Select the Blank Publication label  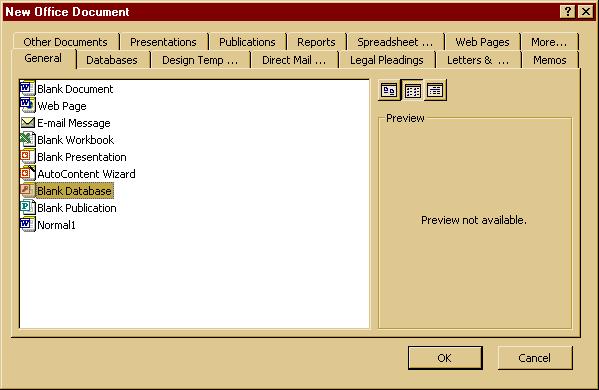pos(77,208)
